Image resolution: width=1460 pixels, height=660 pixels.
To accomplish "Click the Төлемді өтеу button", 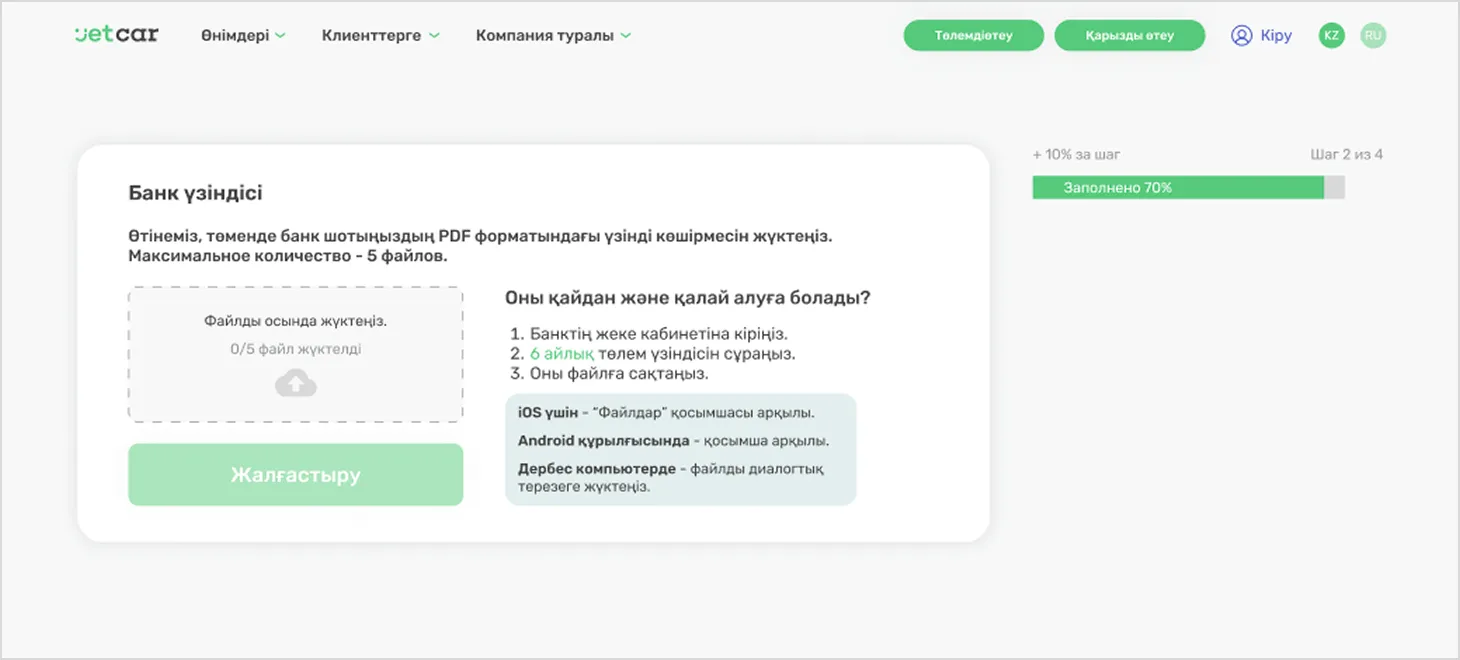I will pos(972,34).
